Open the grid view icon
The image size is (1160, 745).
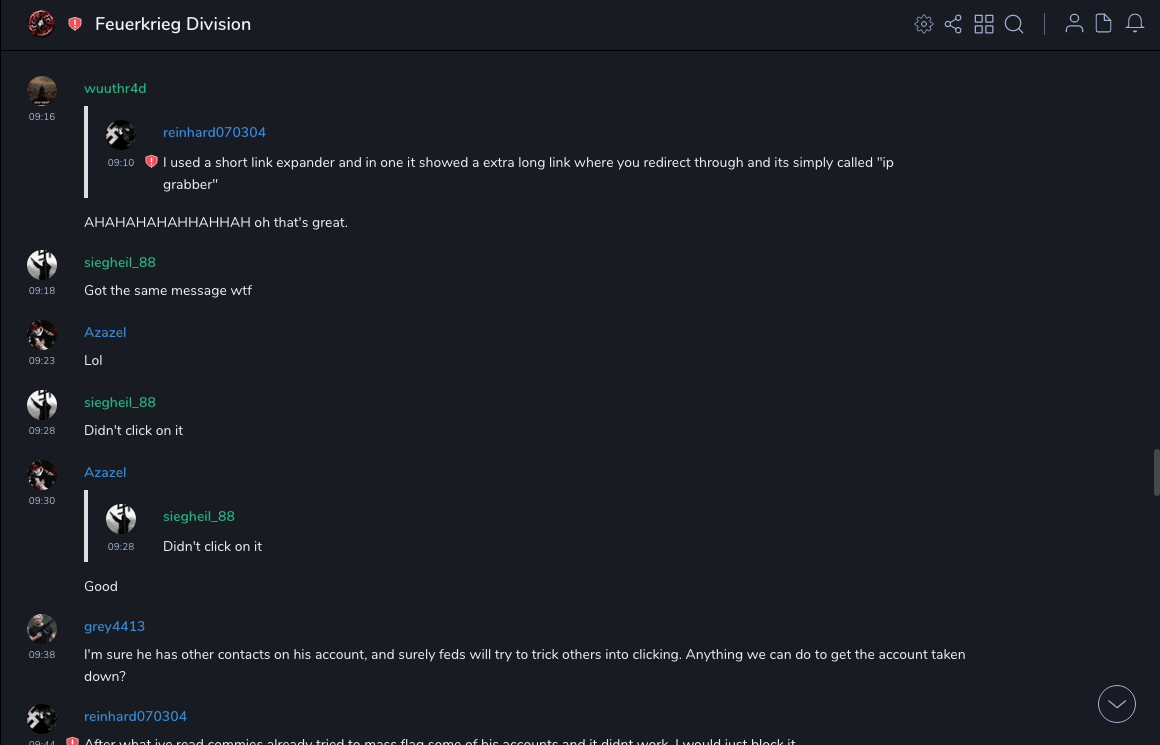(x=984, y=24)
